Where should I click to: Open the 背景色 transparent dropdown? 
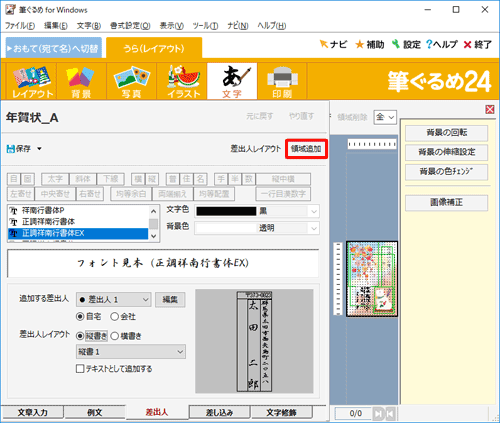tap(314, 228)
